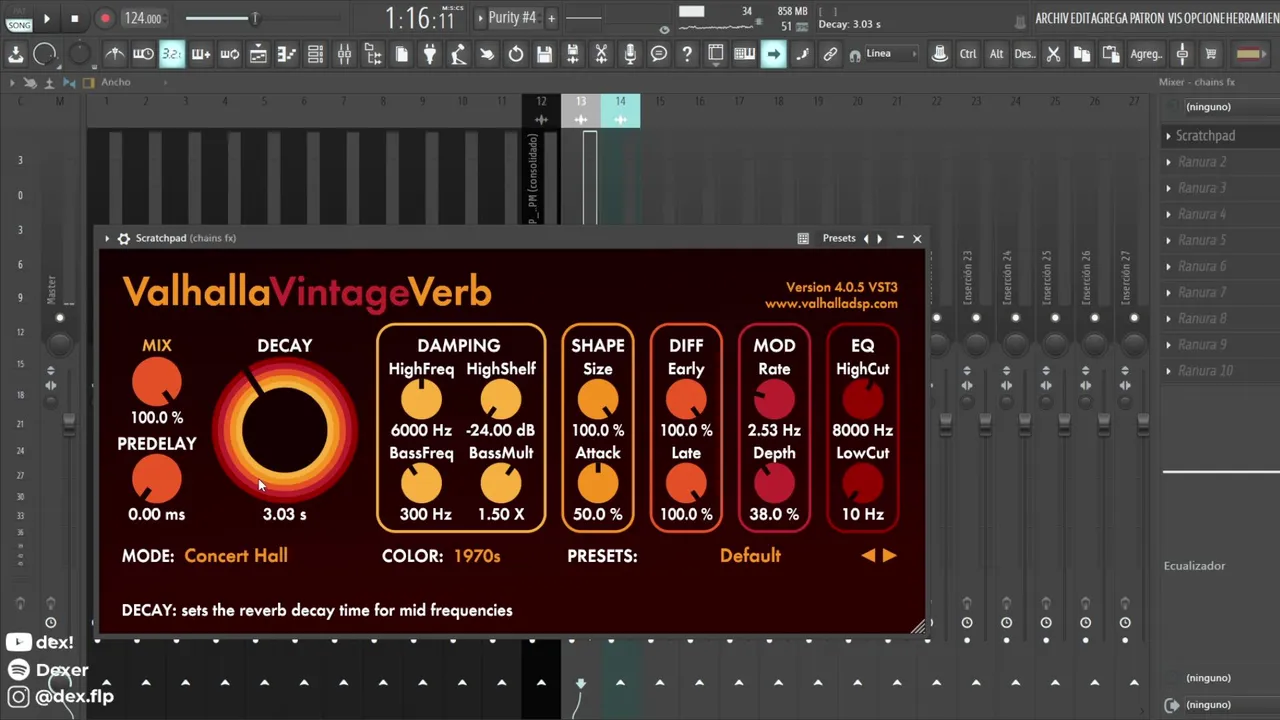The width and height of the screenshot is (1280, 720).
Task: Click the HighCut EQ knob
Action: tap(862, 400)
